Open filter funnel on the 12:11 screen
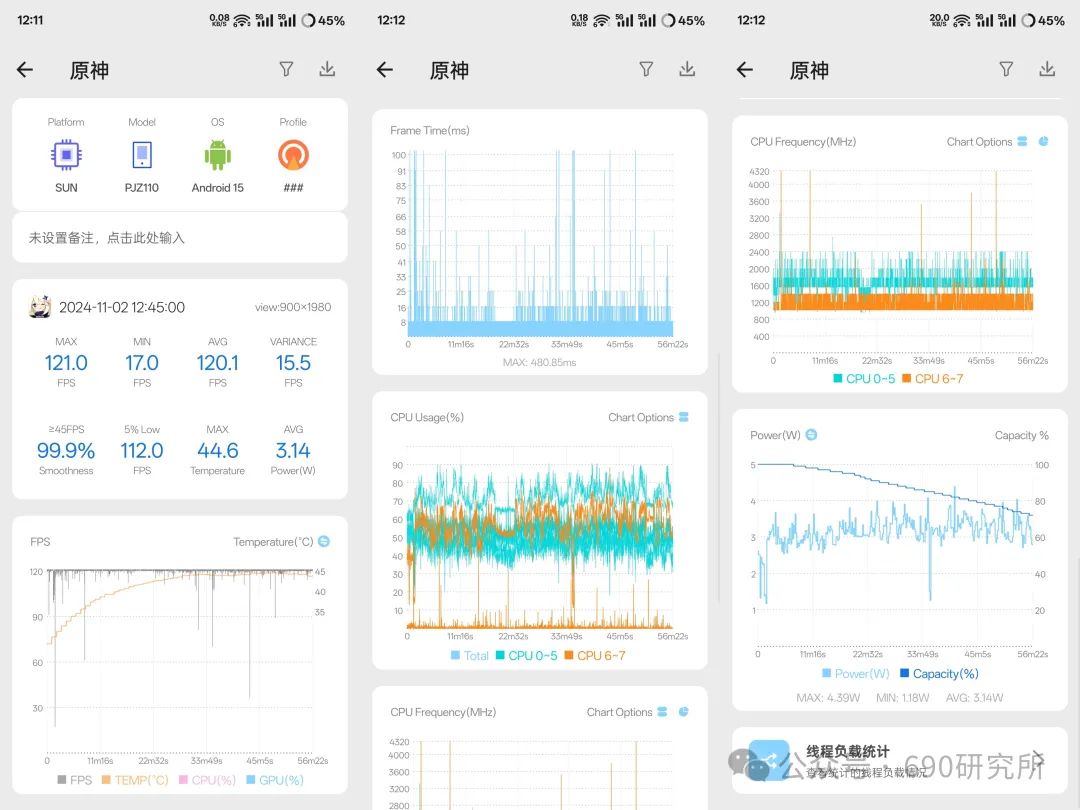 (286, 69)
